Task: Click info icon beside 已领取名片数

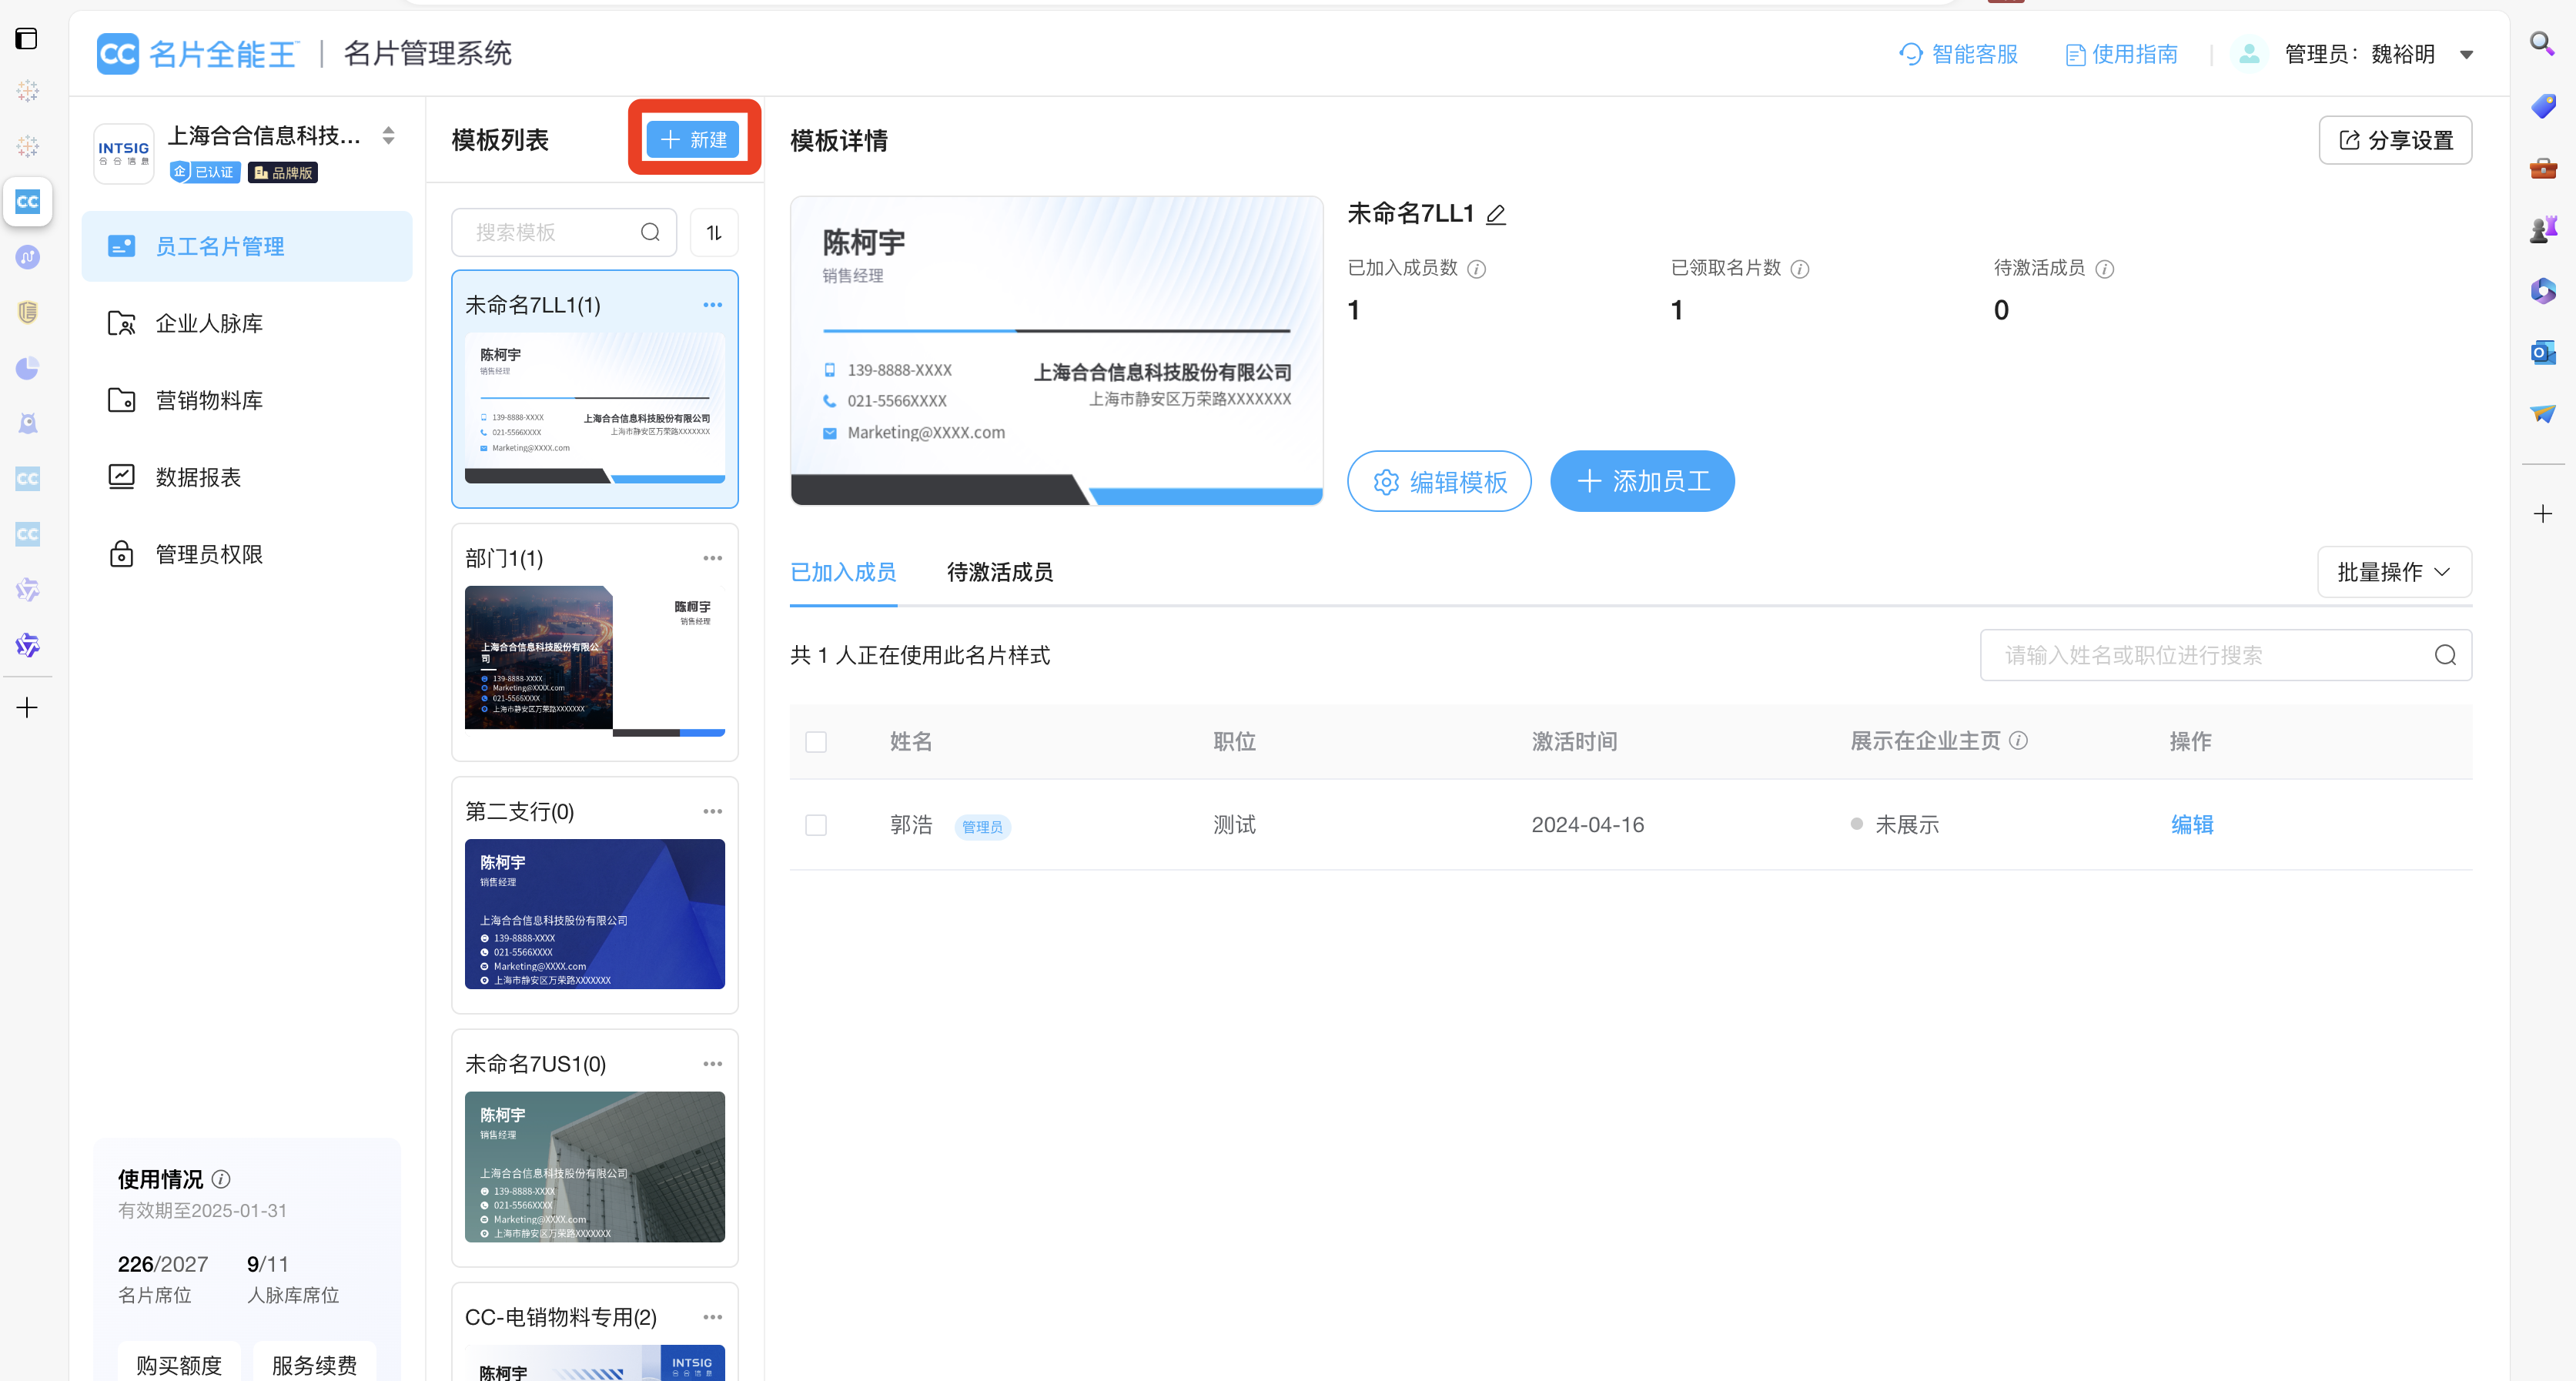Action: pos(1800,269)
